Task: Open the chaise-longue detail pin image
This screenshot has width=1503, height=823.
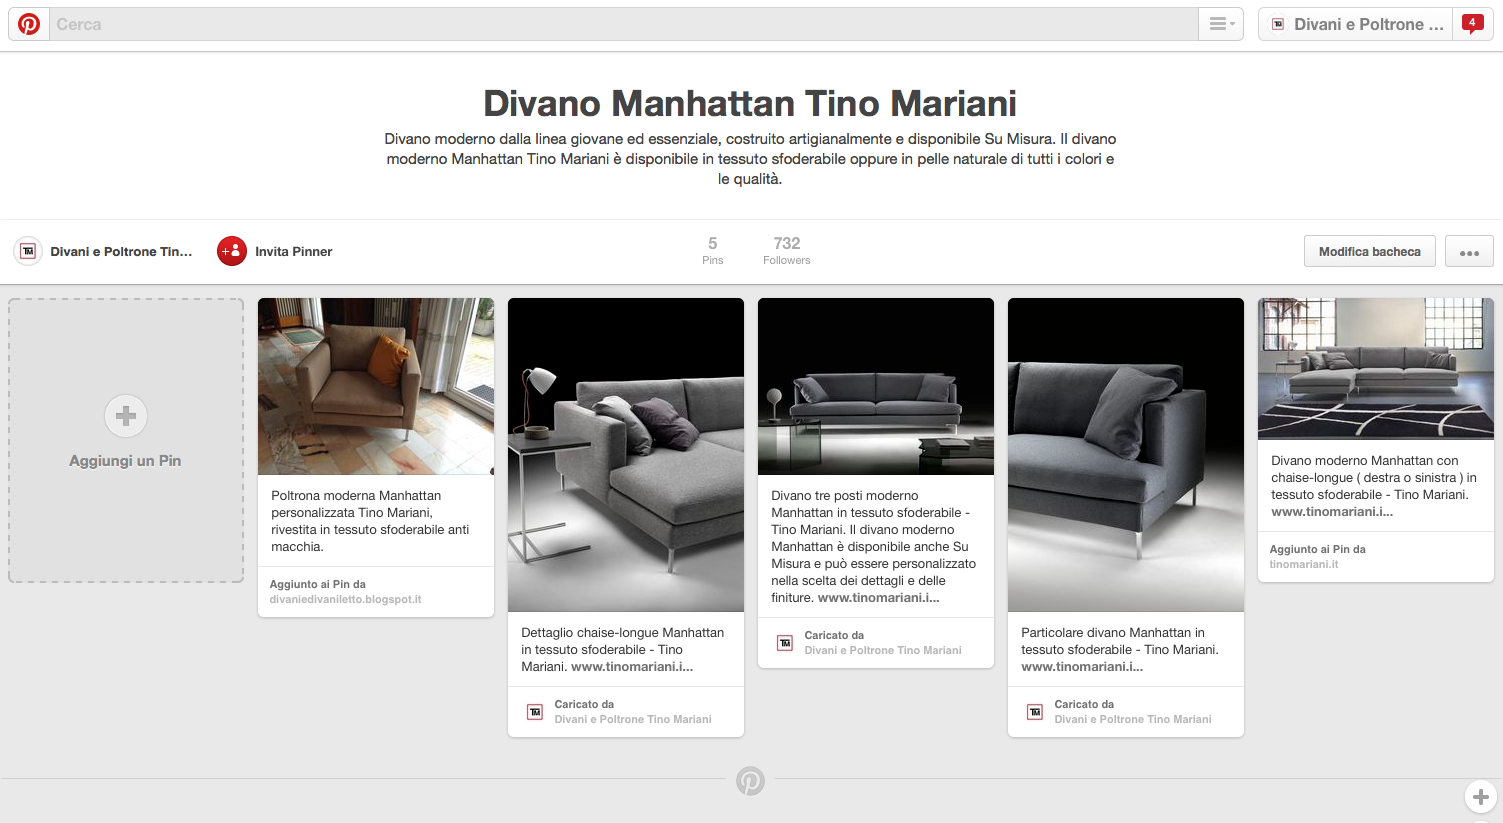Action: point(626,455)
